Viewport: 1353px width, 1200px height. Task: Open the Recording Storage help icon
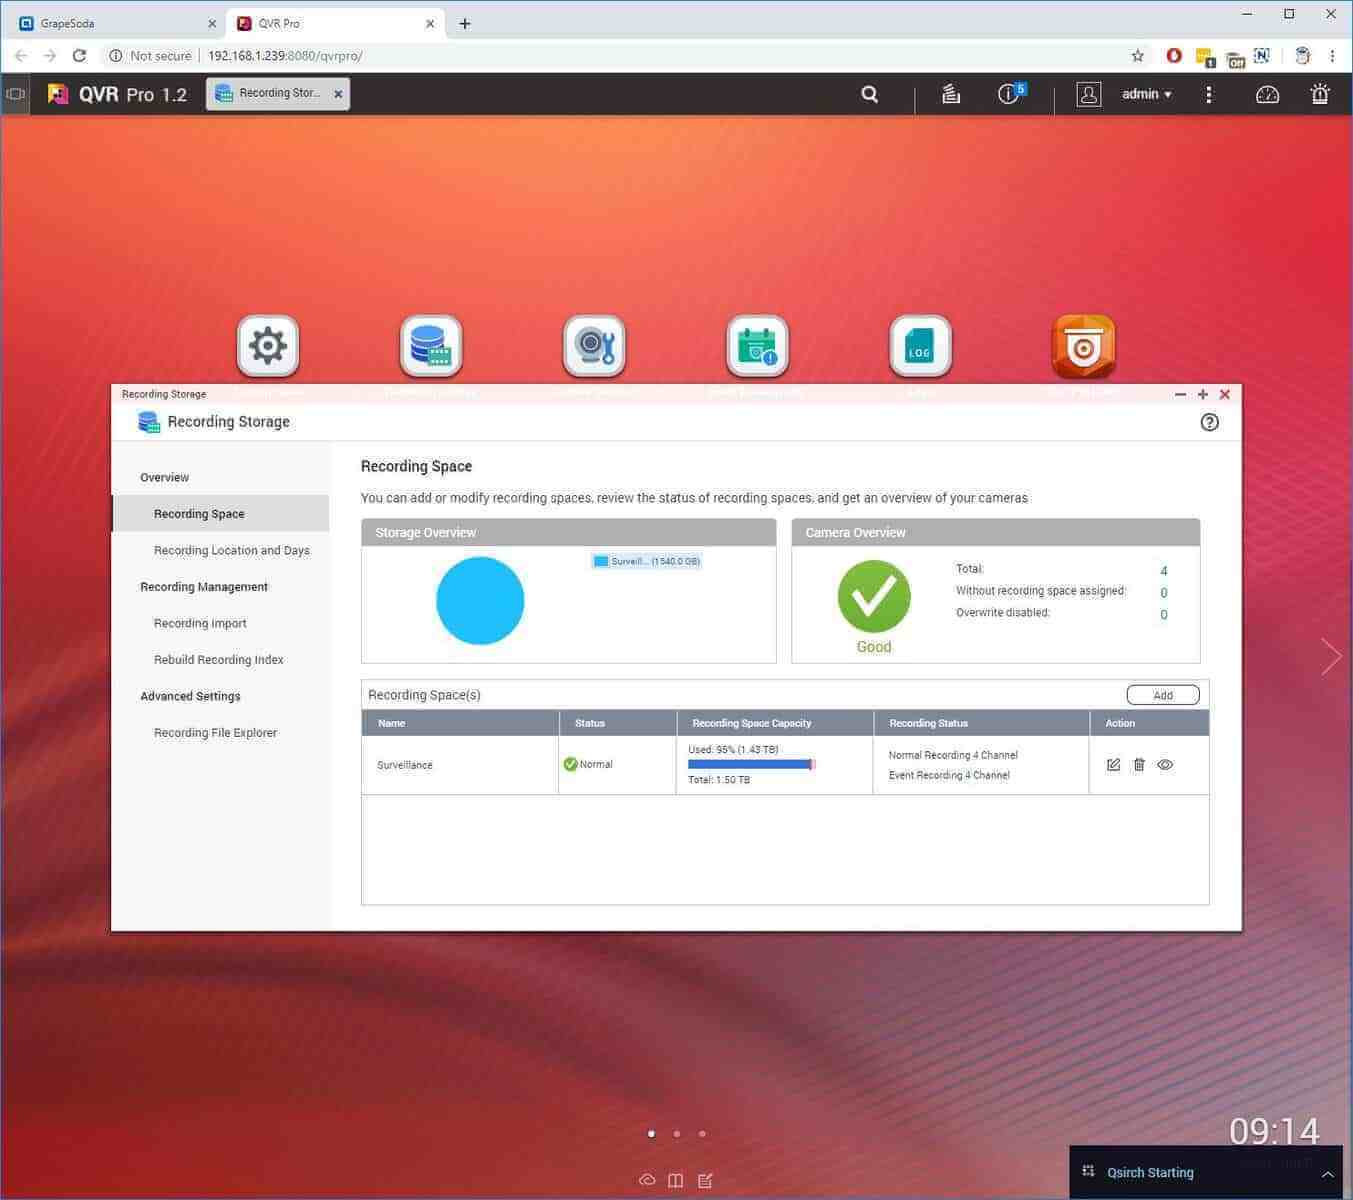point(1209,422)
